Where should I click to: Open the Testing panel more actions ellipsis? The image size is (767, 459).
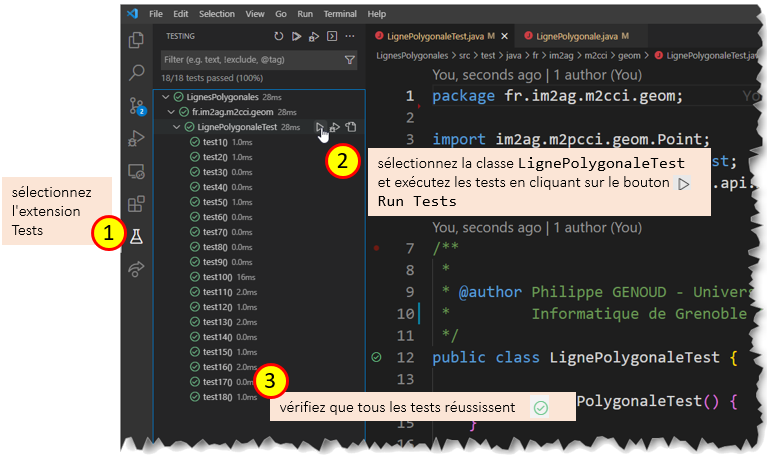tap(350, 37)
